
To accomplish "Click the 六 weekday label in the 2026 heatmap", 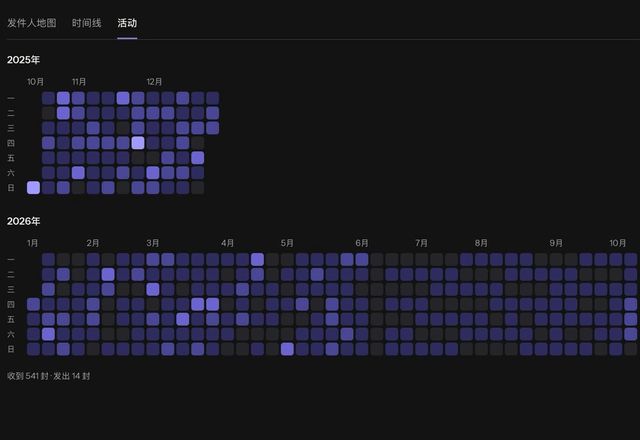I will pyautogui.click(x=11, y=334).
